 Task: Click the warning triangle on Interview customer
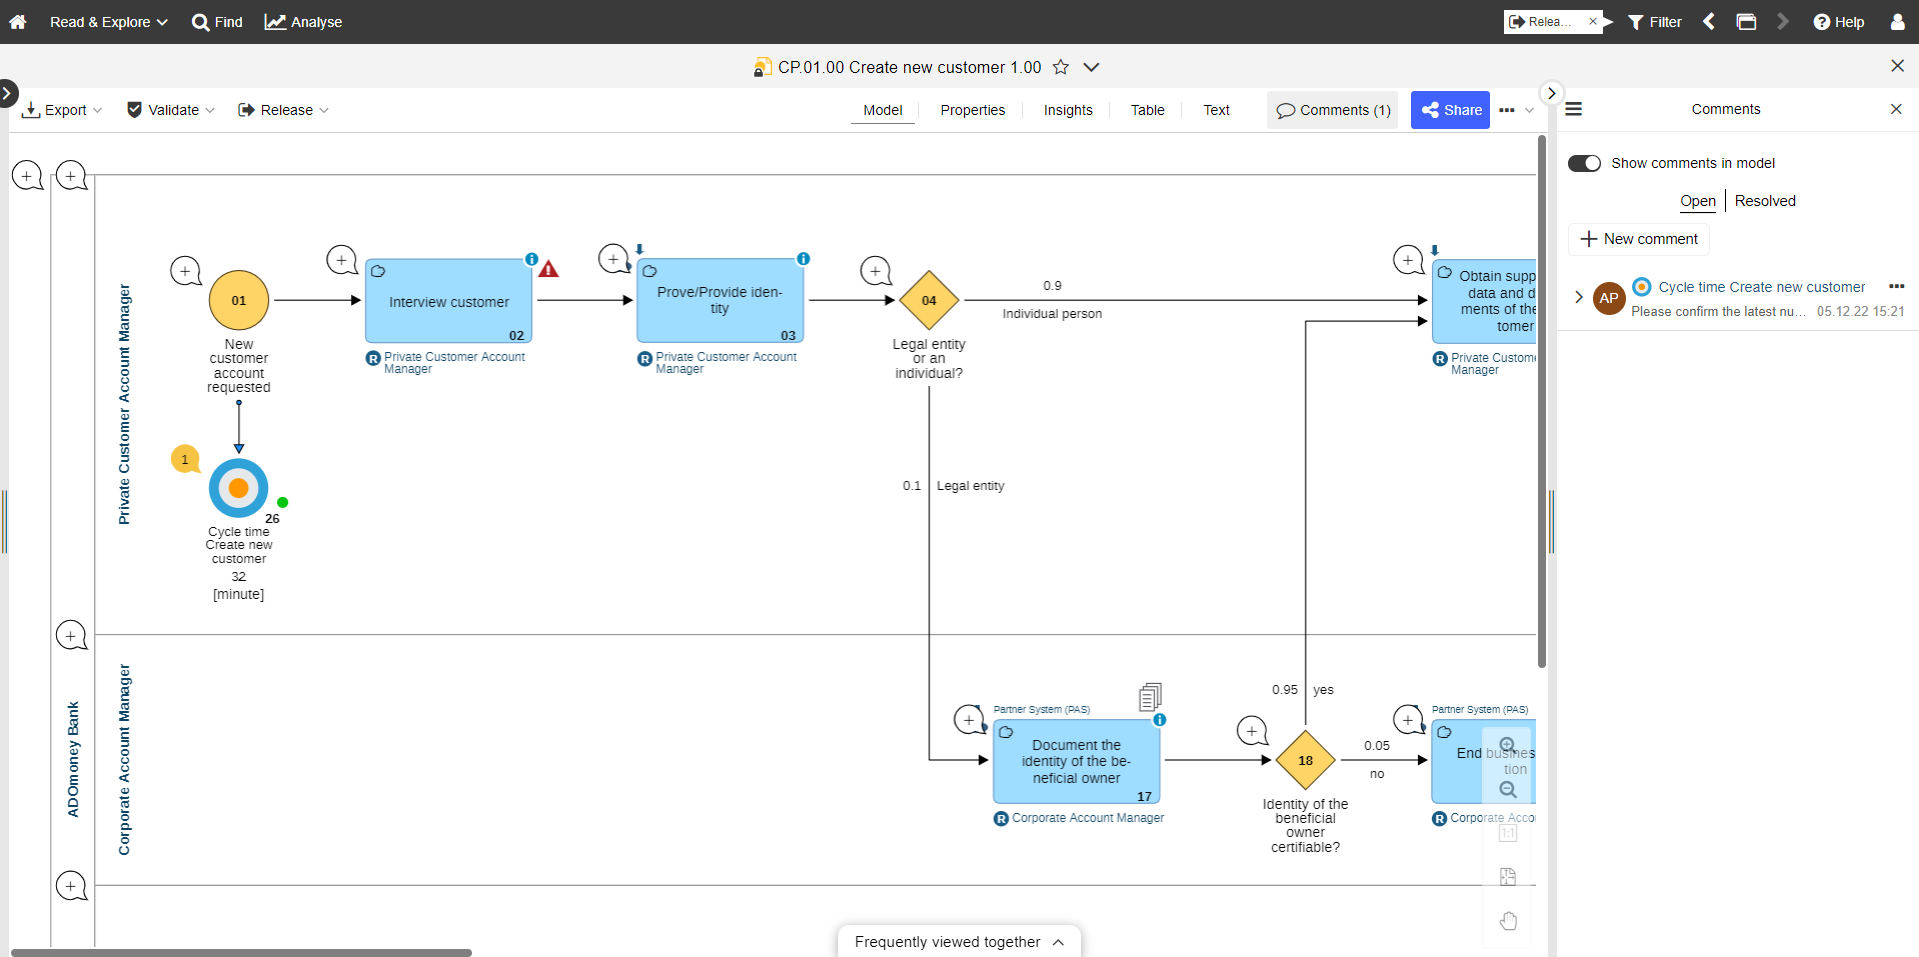(549, 269)
